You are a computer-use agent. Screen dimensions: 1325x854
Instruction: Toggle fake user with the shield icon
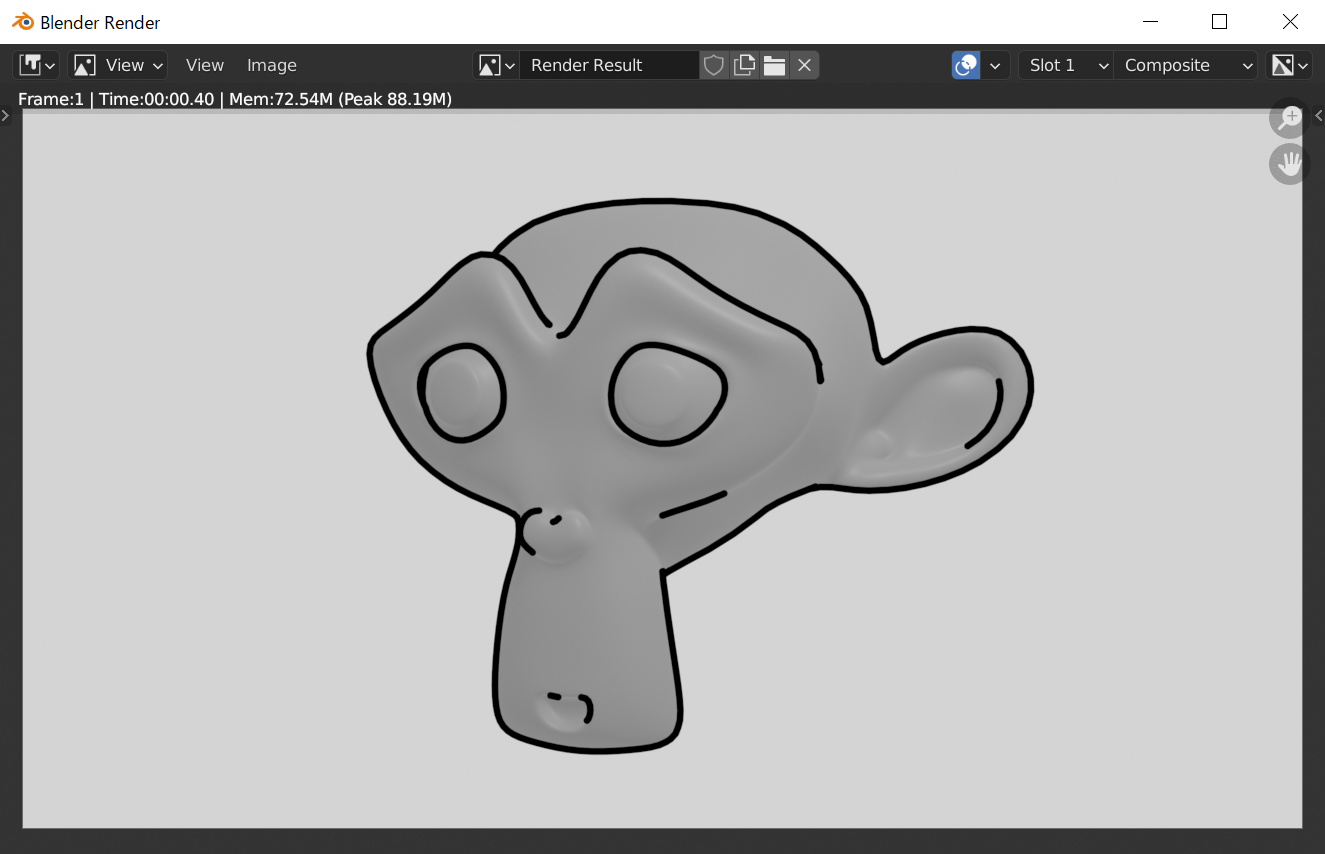coord(714,64)
